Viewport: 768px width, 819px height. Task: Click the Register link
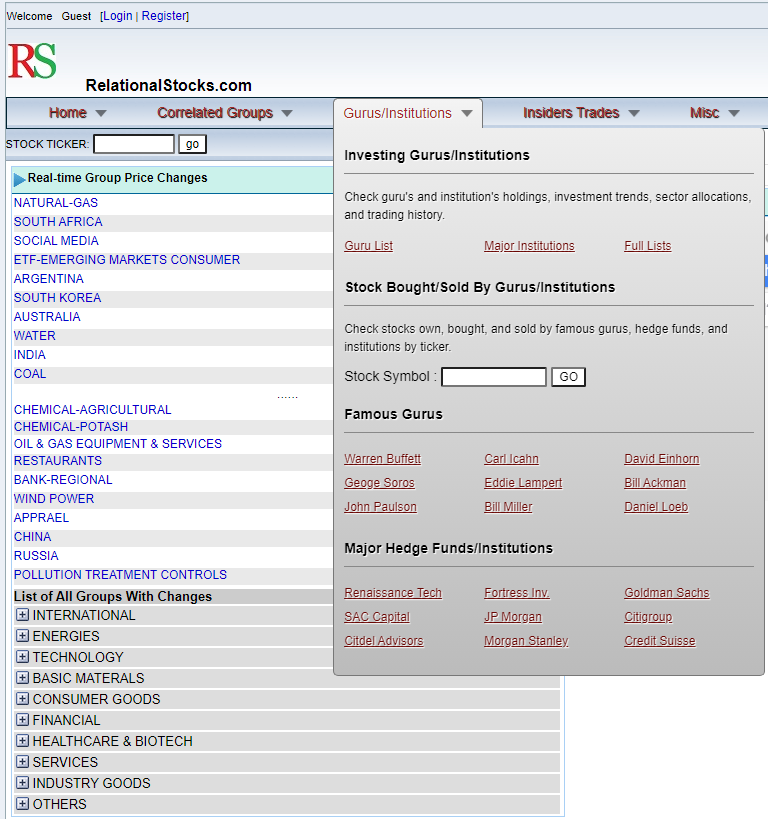164,16
